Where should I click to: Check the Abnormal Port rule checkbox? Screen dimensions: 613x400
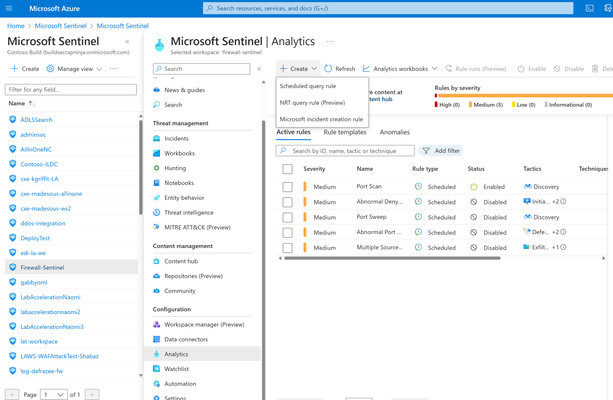coord(287,233)
